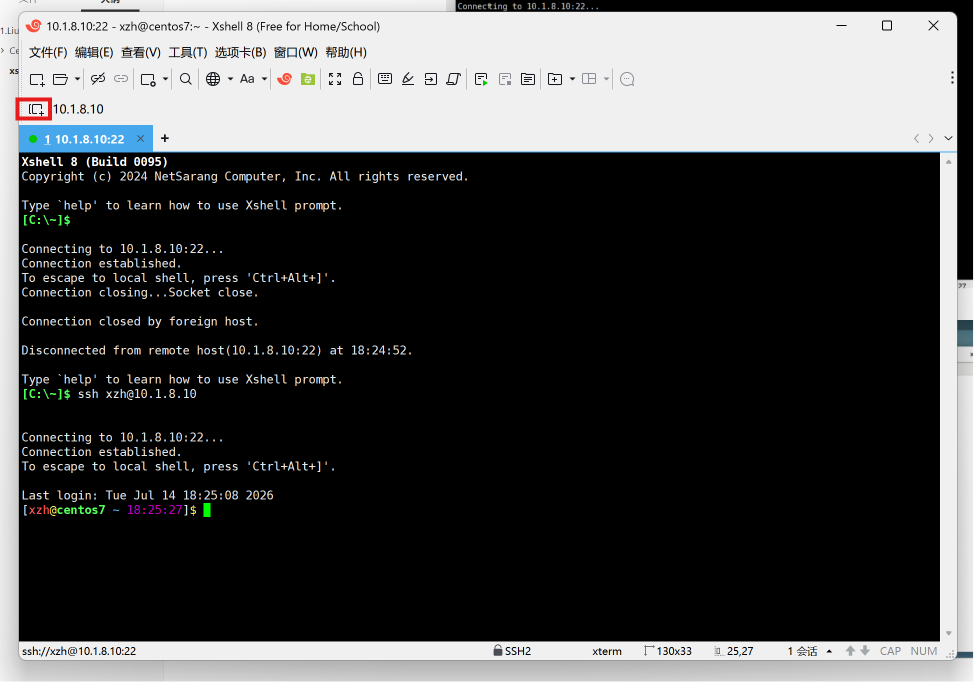Open the toolbar overflow three-dots menu
The height and width of the screenshot is (682, 974).
[x=952, y=78]
